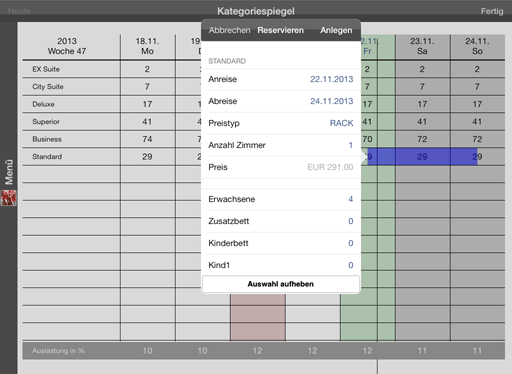Tap the 24.11. So column header

point(477,46)
